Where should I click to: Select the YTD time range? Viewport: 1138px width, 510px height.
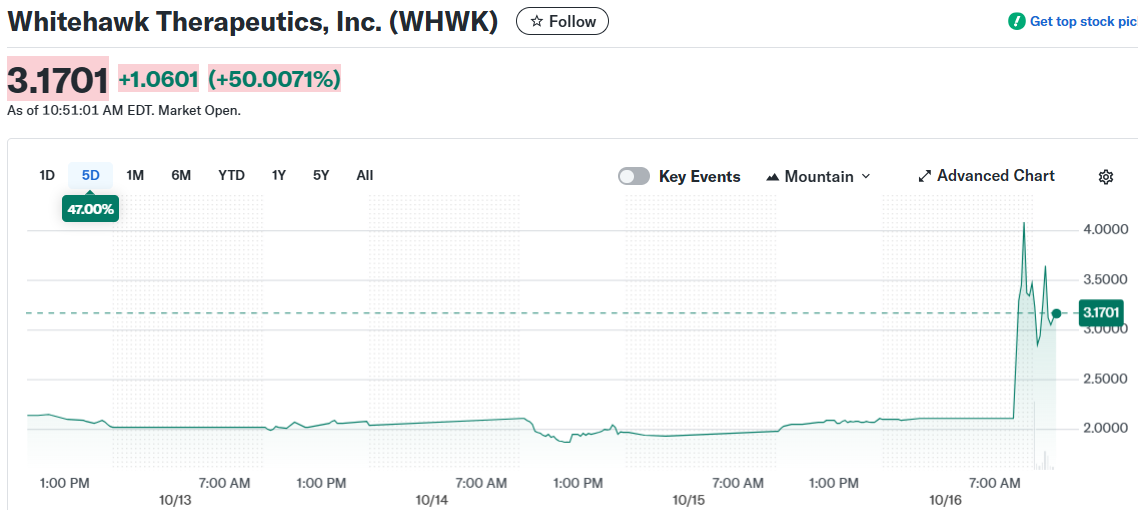pos(231,175)
